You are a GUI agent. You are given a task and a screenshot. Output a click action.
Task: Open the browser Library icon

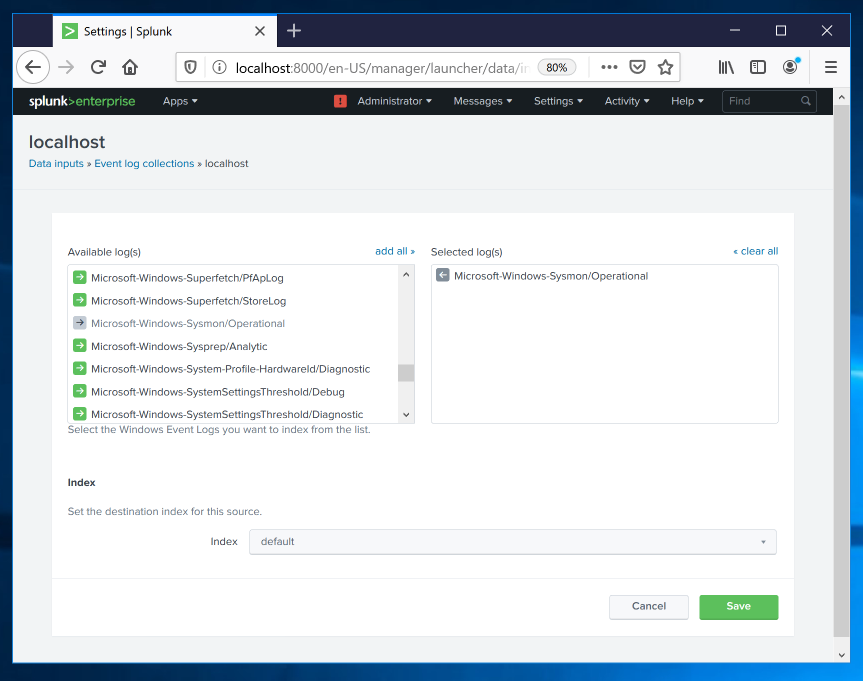(x=726, y=67)
